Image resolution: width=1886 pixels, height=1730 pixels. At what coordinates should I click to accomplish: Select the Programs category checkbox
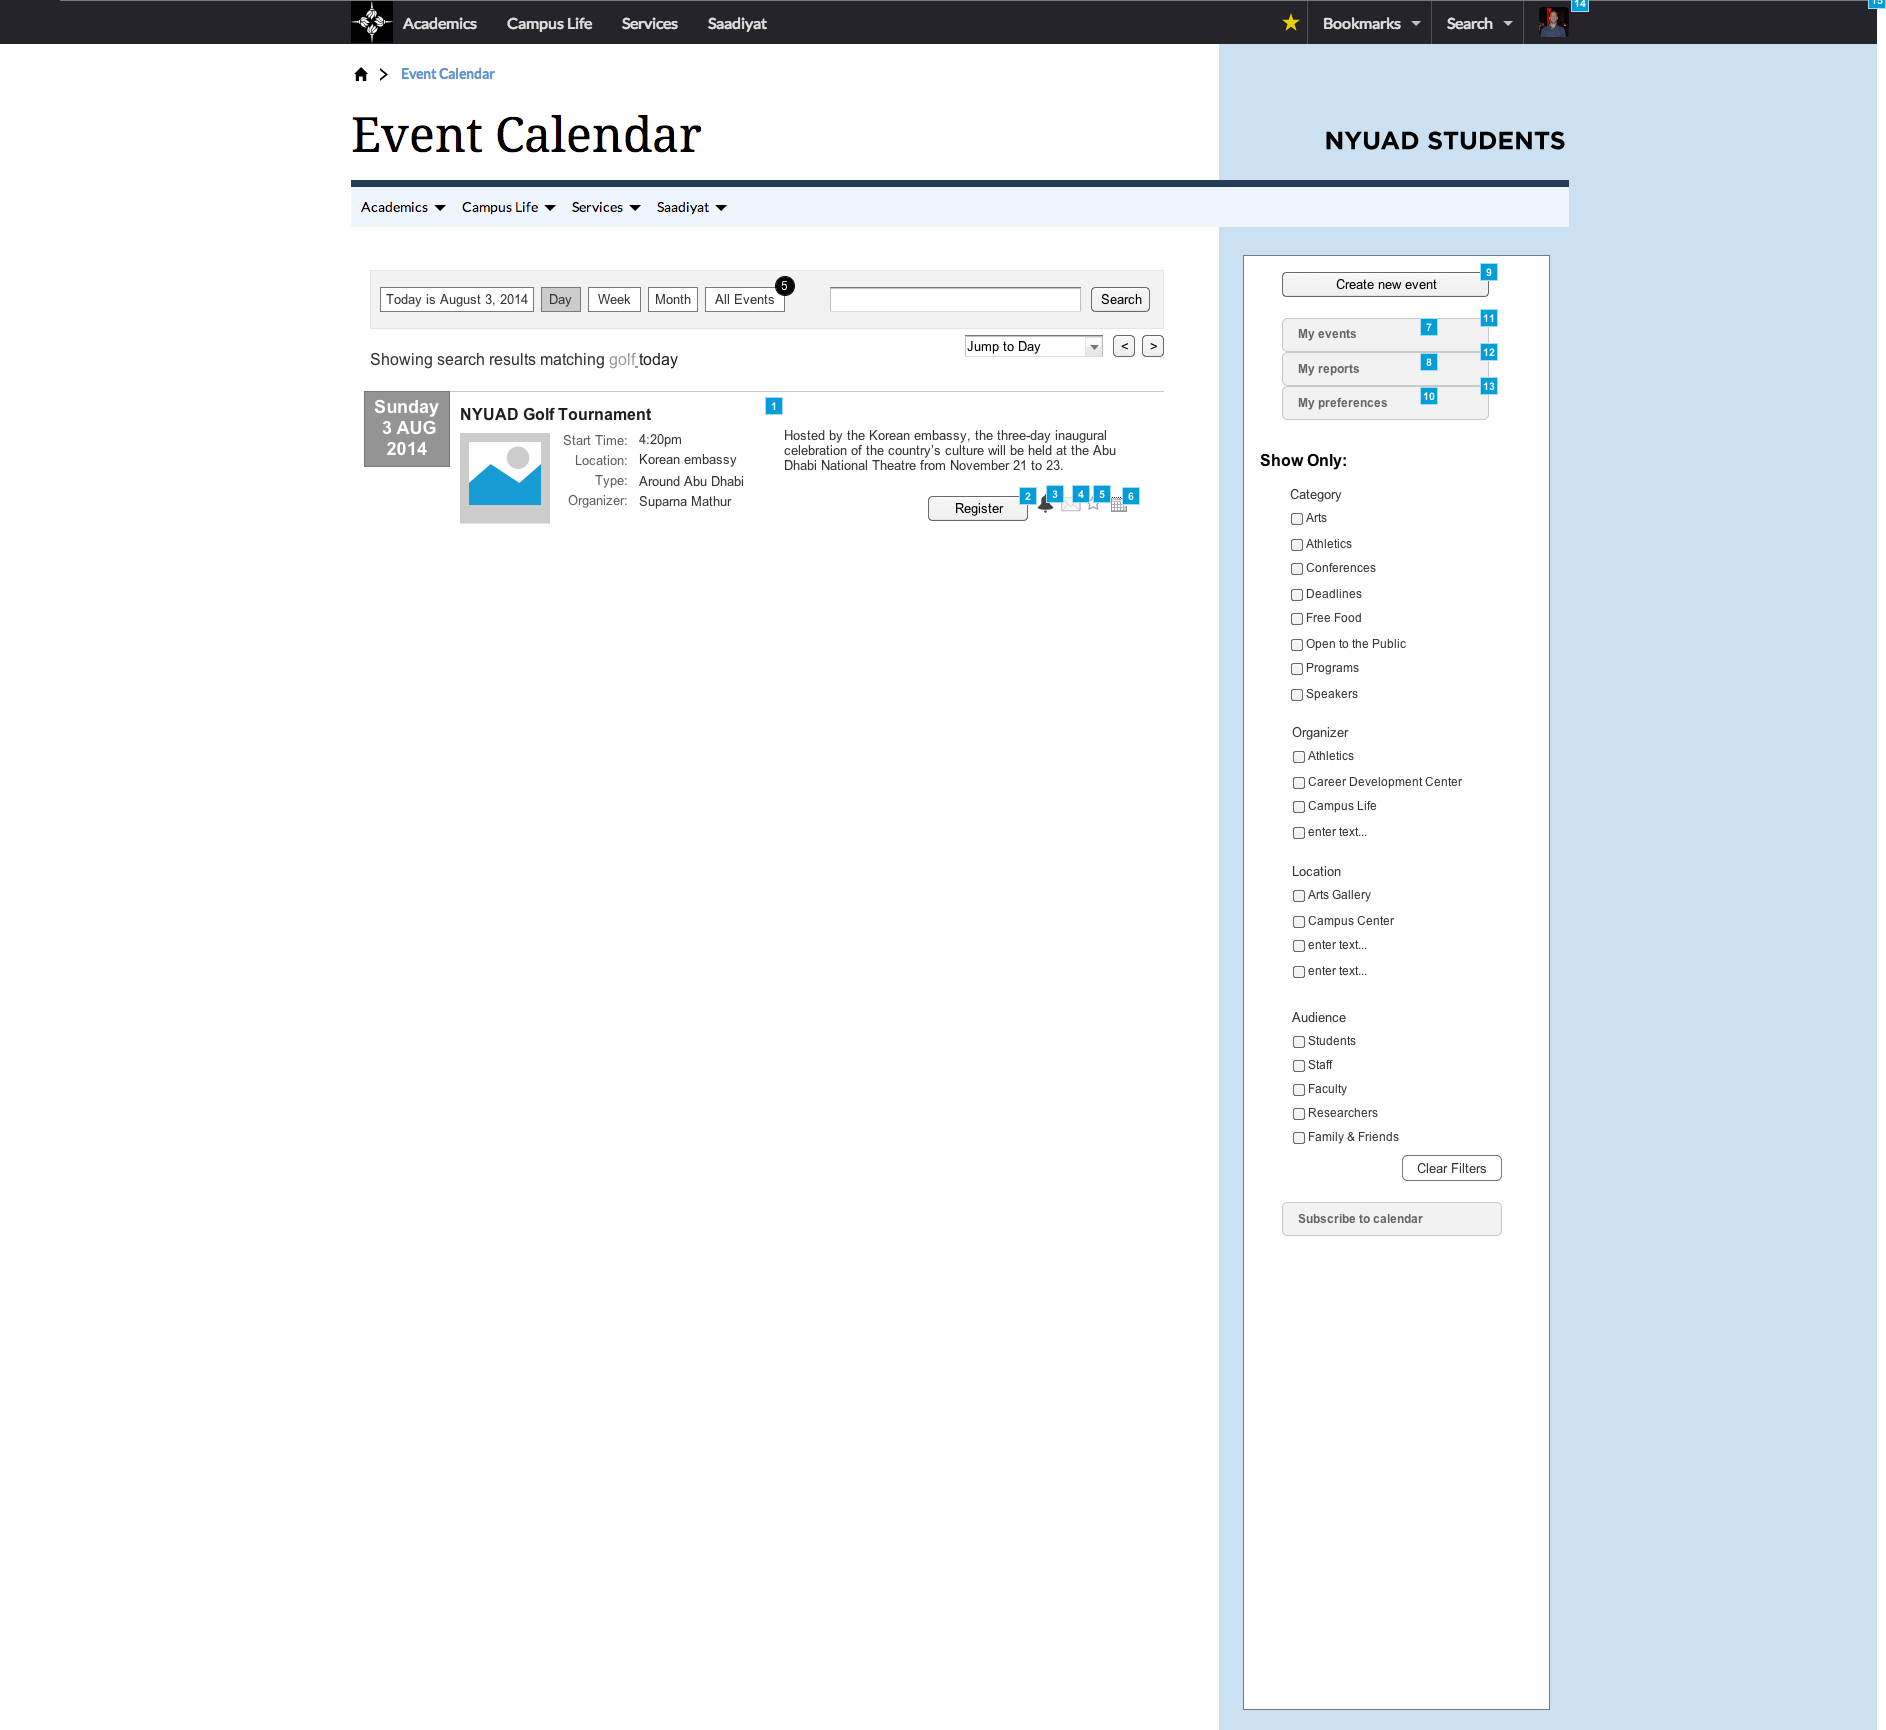[1297, 669]
